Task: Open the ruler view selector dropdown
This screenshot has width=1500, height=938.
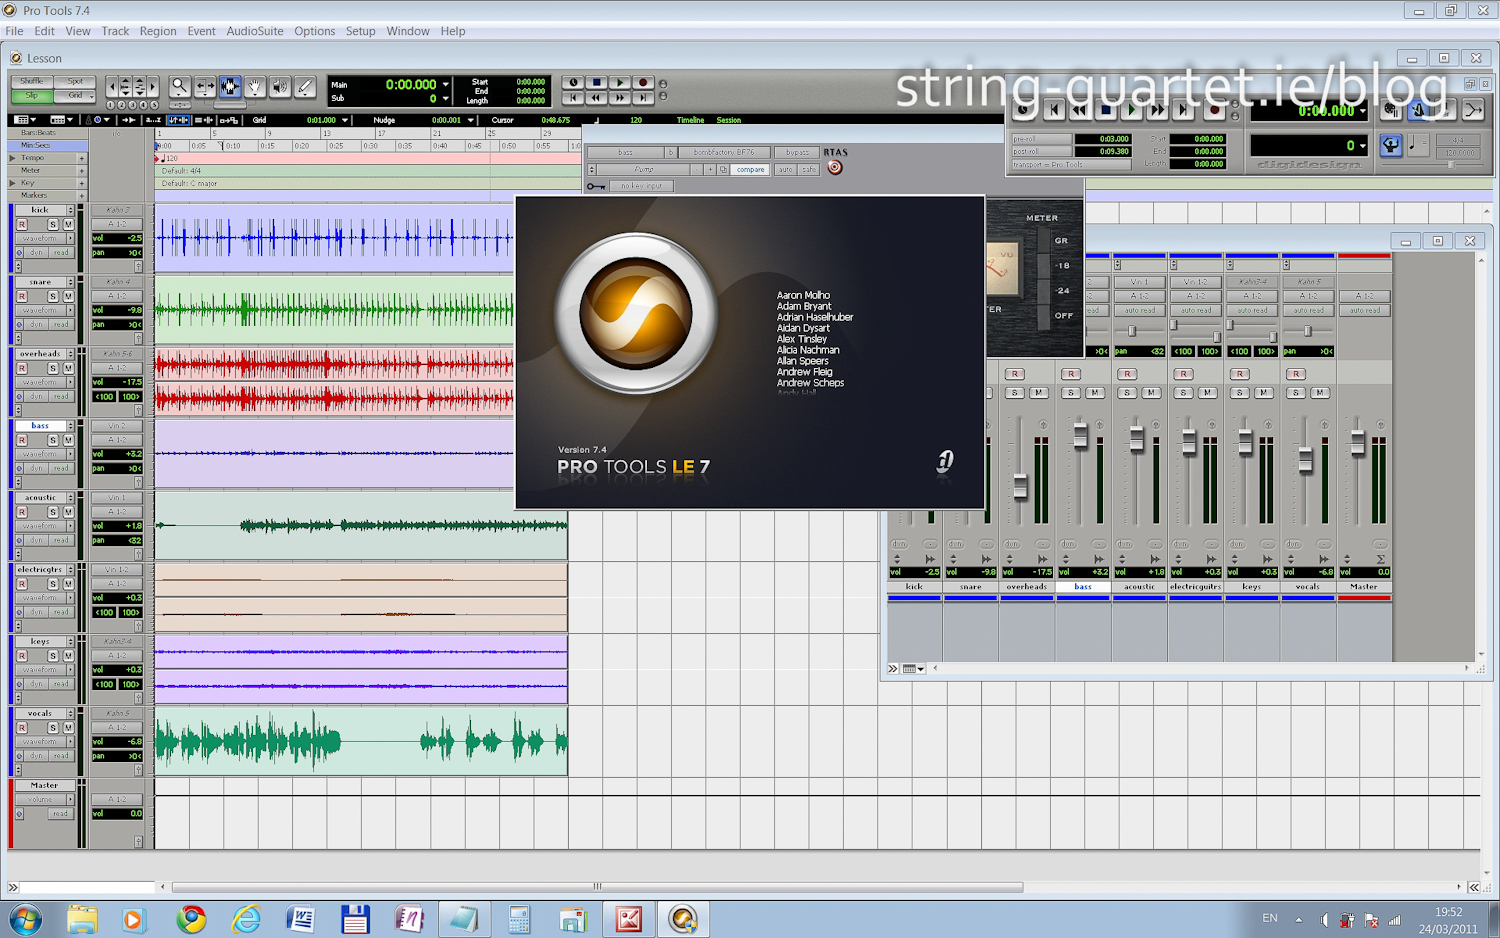Action: pos(62,120)
